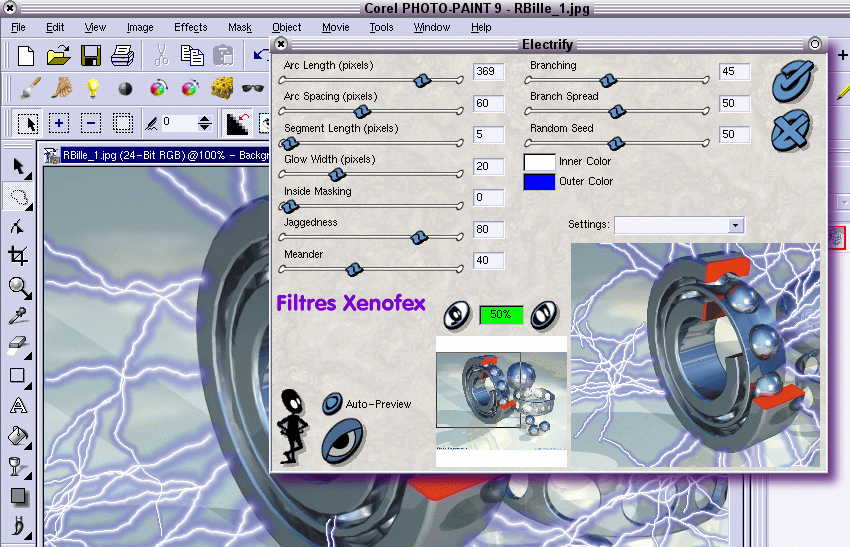Click the Print icon
850x547 pixels.
tap(123, 56)
